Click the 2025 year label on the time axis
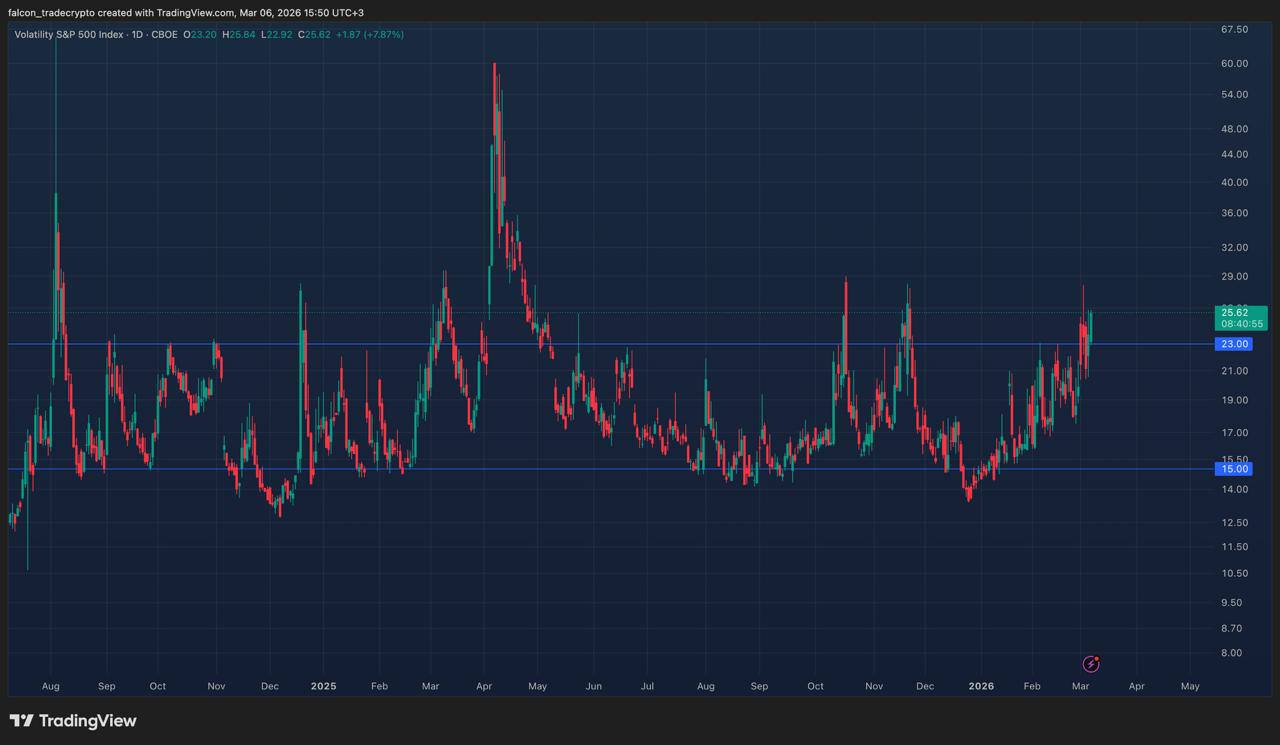 pyautogui.click(x=323, y=687)
